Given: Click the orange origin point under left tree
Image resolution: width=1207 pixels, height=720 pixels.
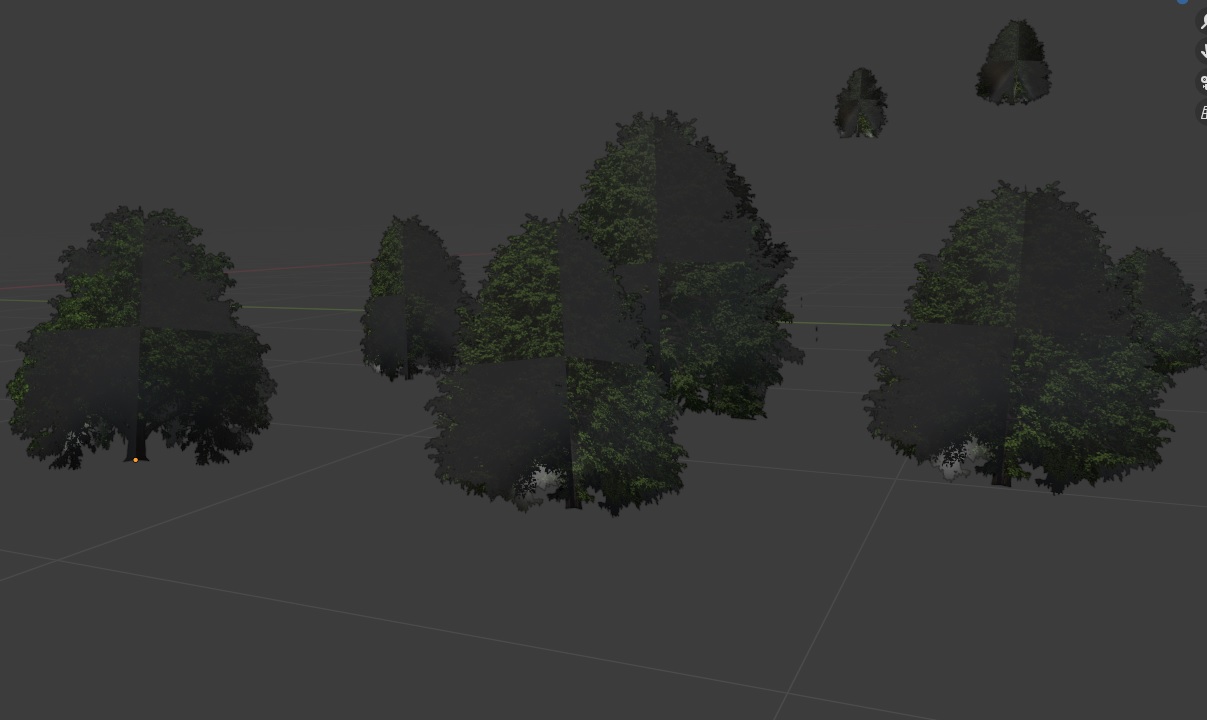Looking at the screenshot, I should click(x=136, y=460).
